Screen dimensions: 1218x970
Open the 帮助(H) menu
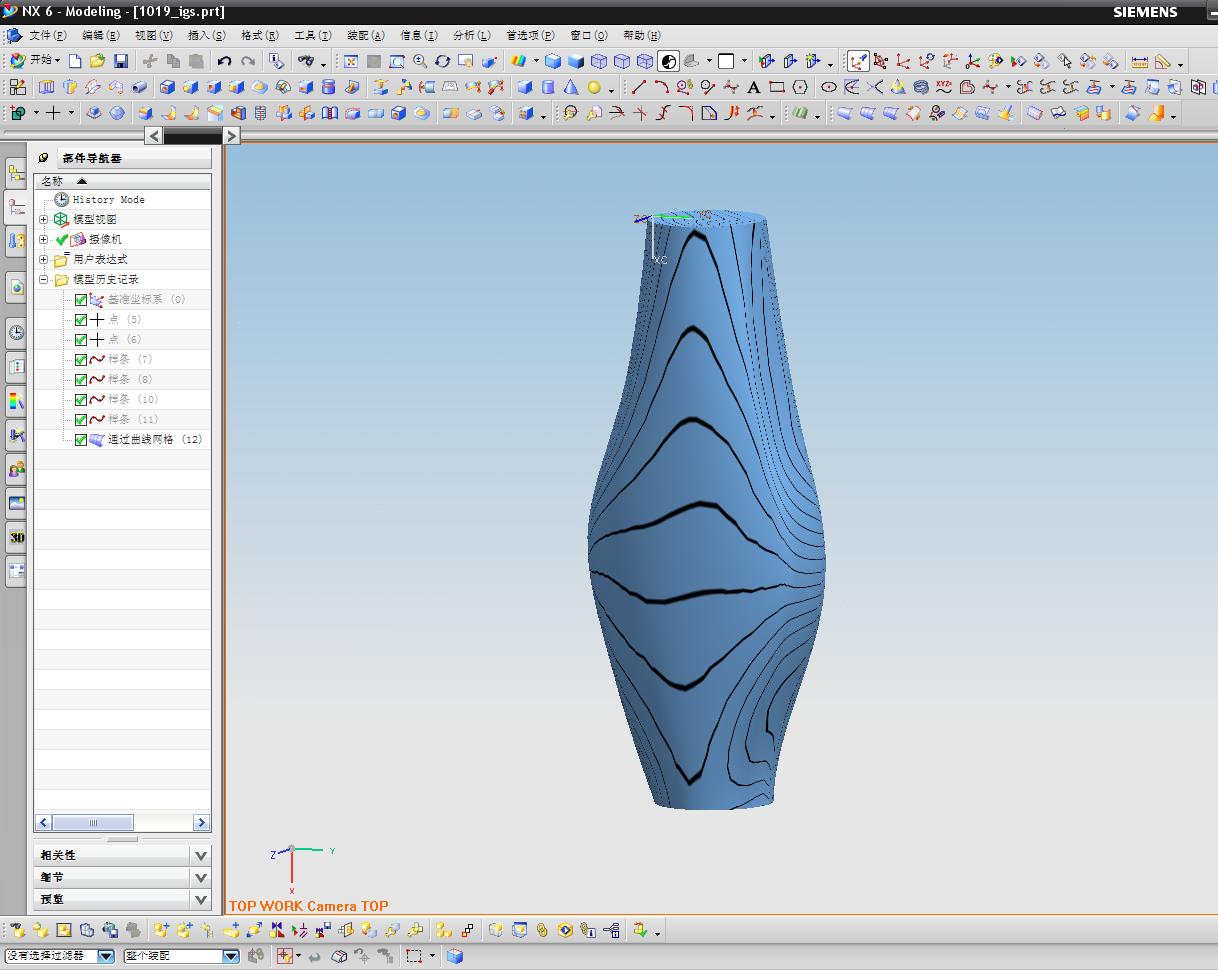641,35
